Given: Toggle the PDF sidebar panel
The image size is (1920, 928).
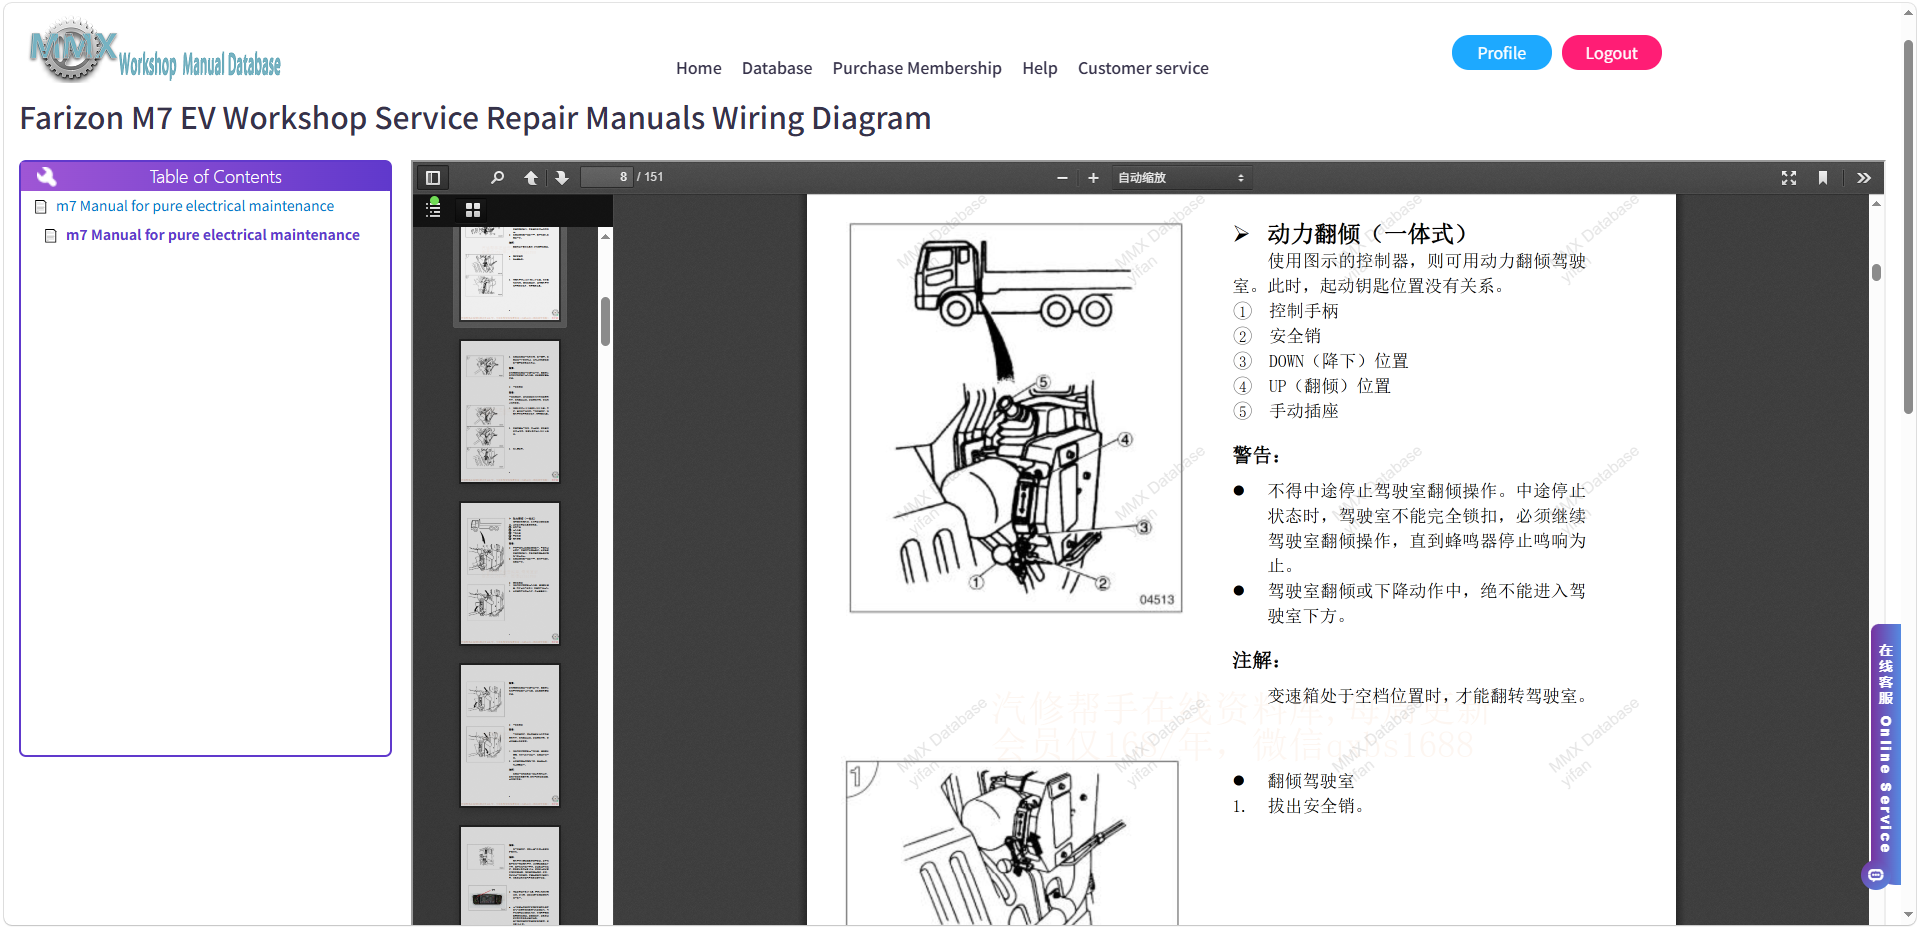Looking at the screenshot, I should click(x=433, y=178).
